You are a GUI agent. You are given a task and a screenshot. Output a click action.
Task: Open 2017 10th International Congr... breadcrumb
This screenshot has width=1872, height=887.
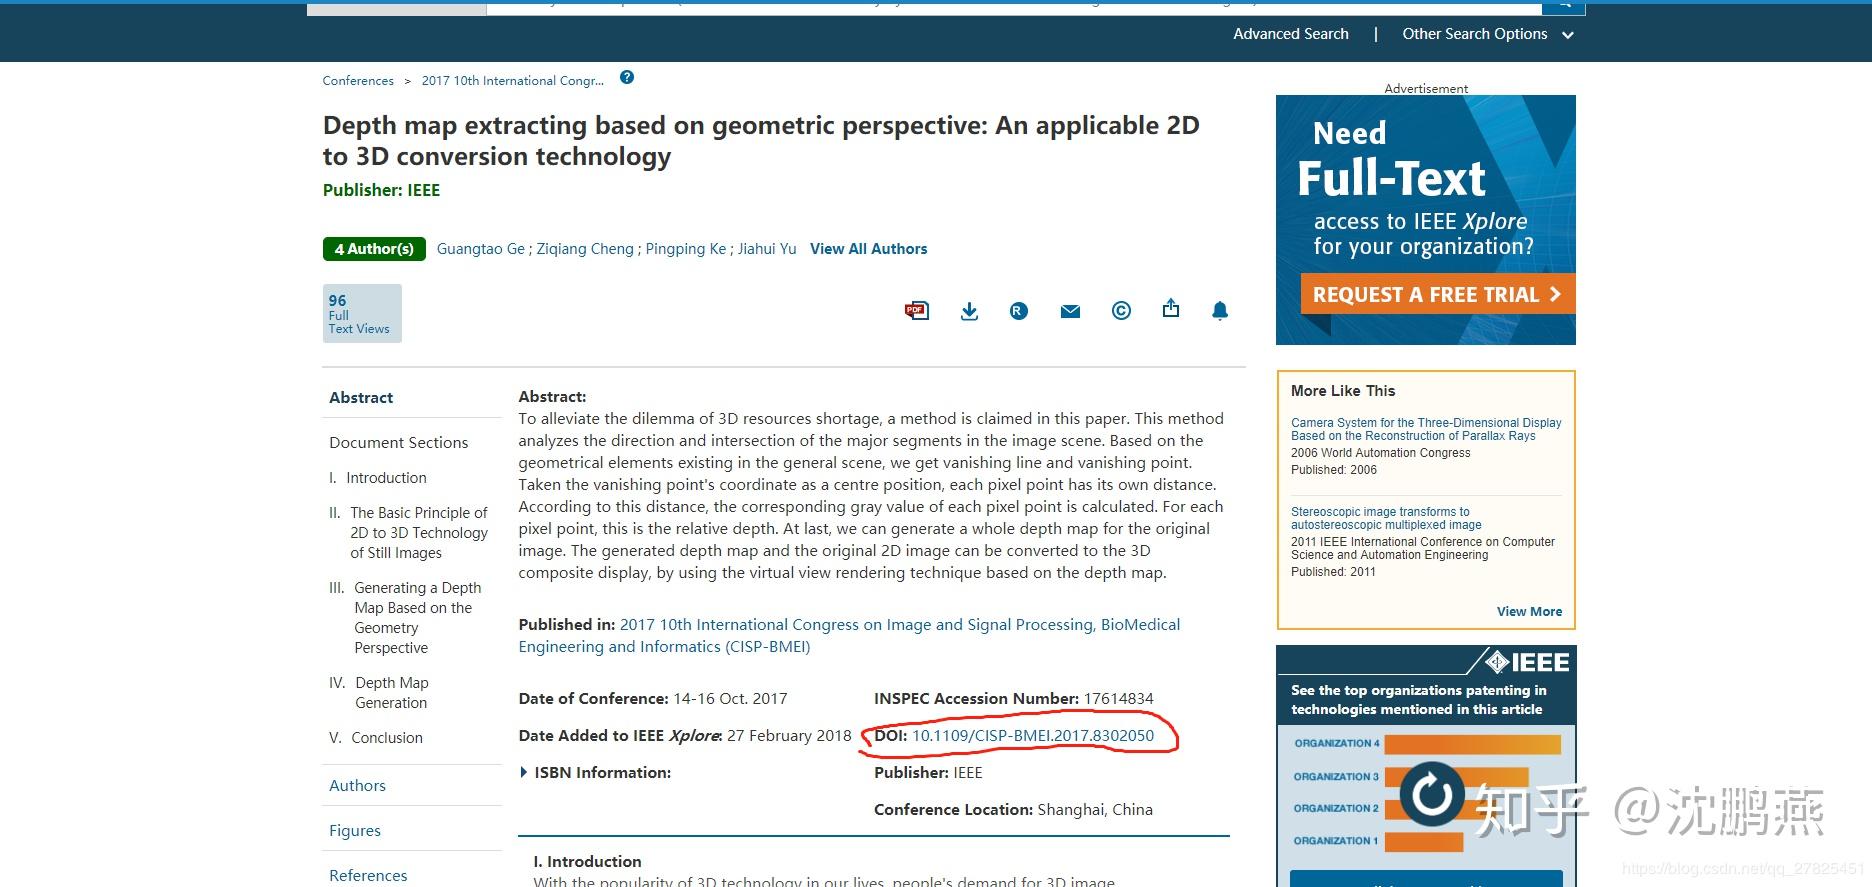pyautogui.click(x=512, y=81)
